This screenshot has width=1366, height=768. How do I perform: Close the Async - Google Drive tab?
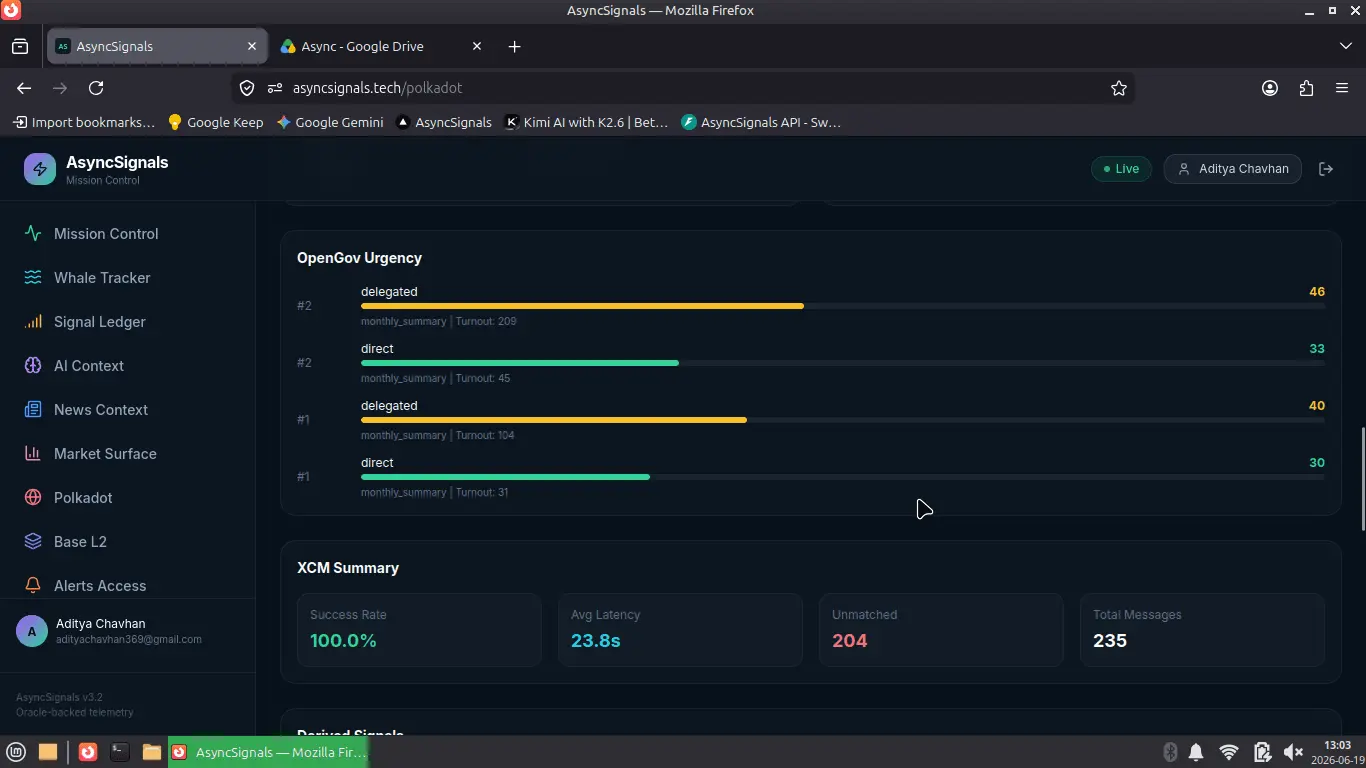pyautogui.click(x=477, y=46)
